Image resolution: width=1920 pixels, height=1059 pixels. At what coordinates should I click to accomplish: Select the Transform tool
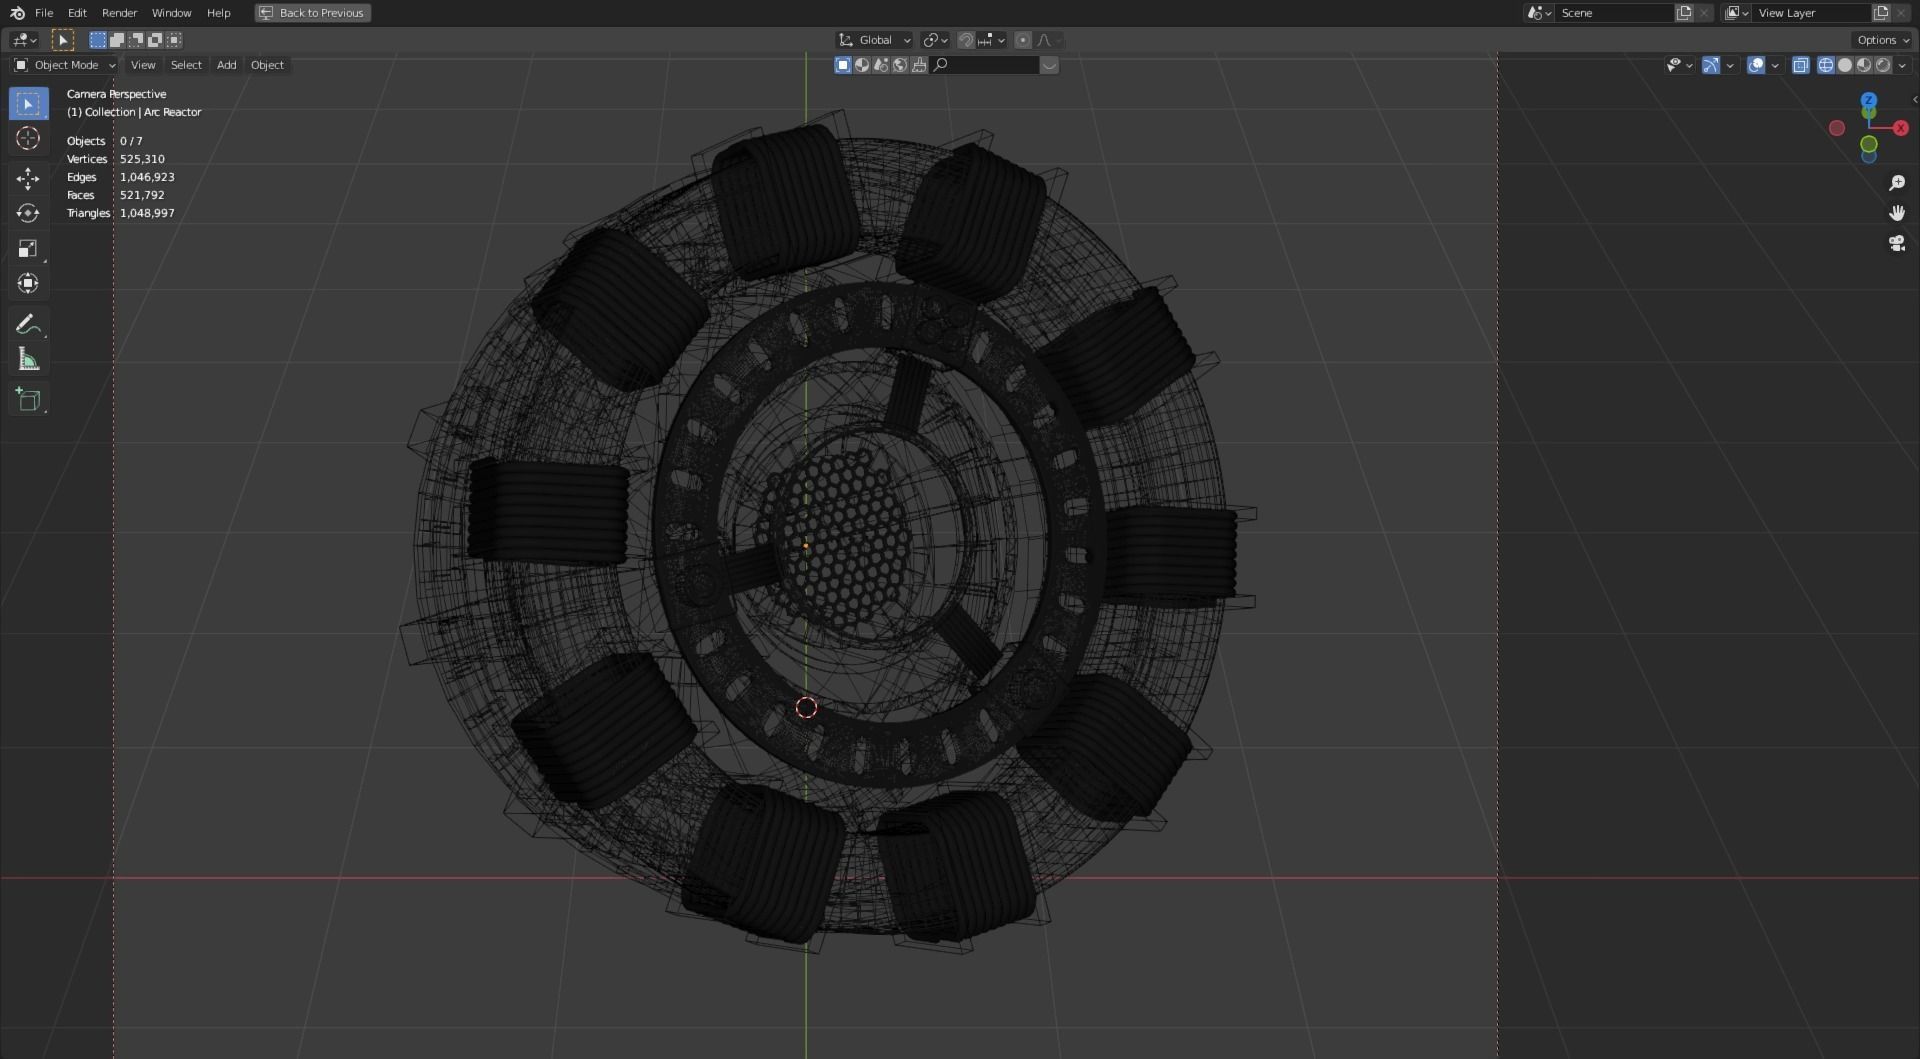pyautogui.click(x=28, y=284)
